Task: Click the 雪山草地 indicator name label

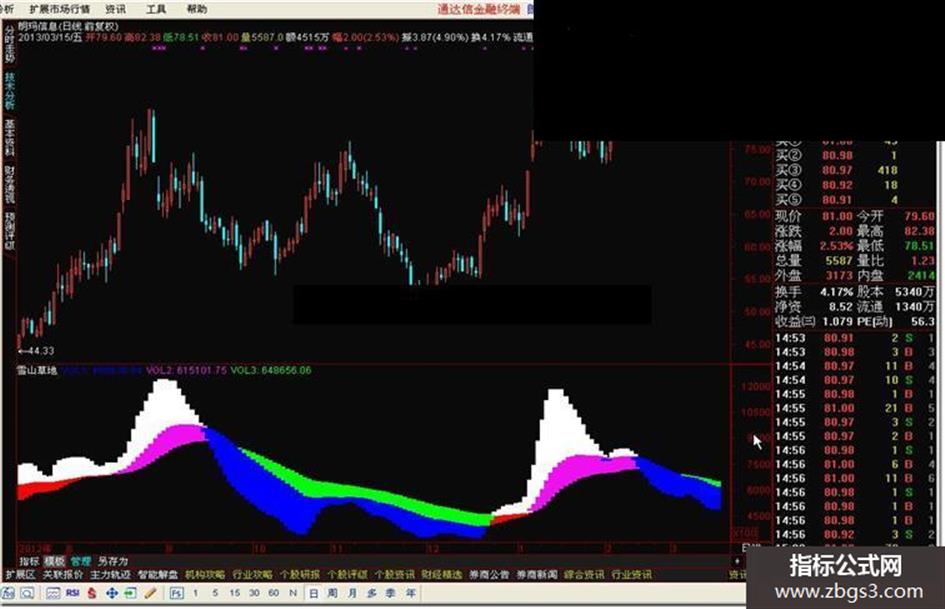Action: pyautogui.click(x=37, y=370)
